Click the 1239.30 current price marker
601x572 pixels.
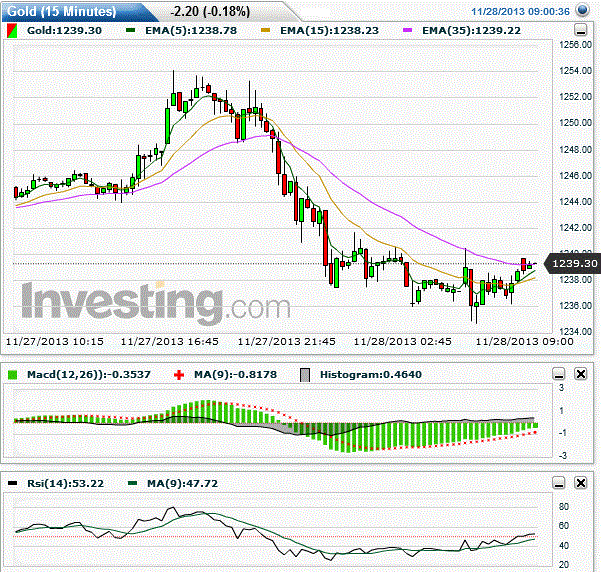[x=574, y=263]
